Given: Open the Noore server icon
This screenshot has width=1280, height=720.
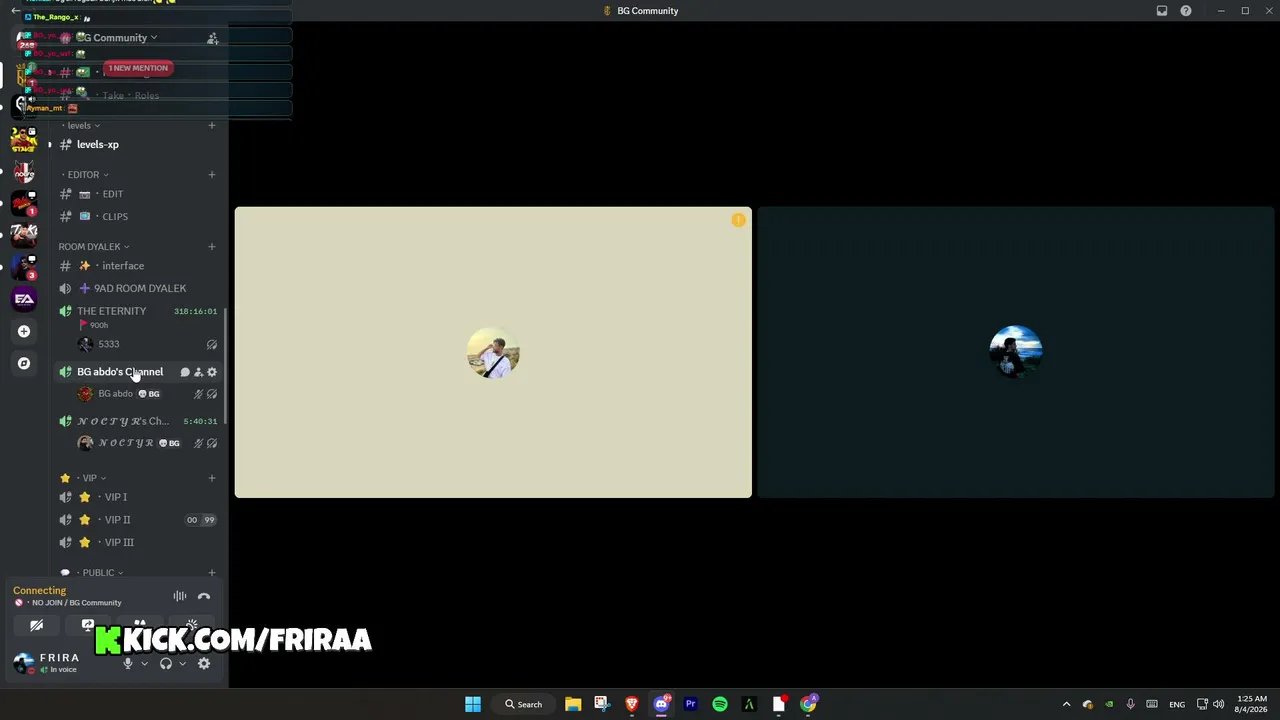Looking at the screenshot, I should click(24, 172).
